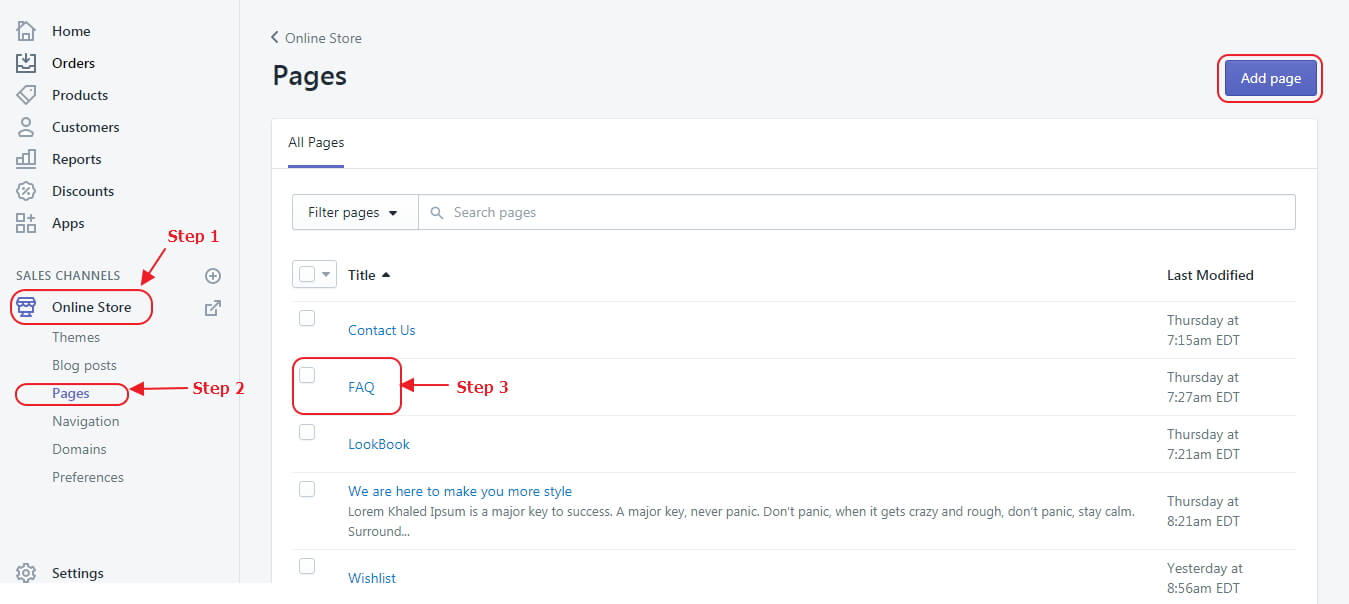1349x604 pixels.
Task: Click the Orders inbox icon
Action: click(27, 63)
